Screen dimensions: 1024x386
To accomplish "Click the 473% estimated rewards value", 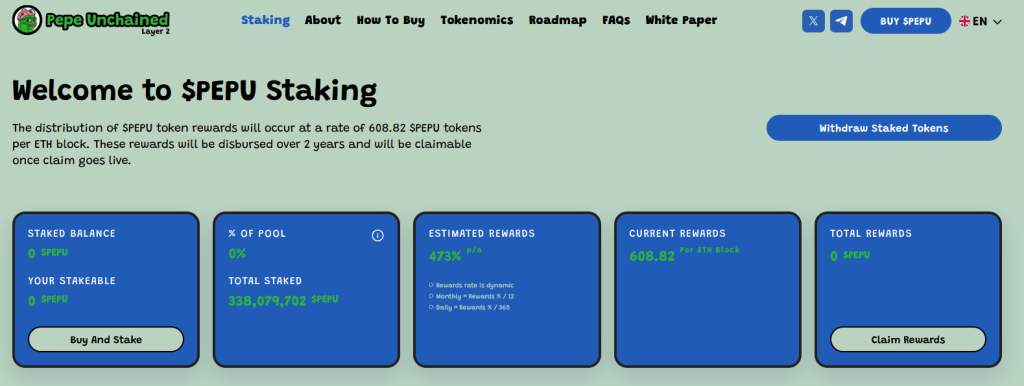I will coord(445,256).
